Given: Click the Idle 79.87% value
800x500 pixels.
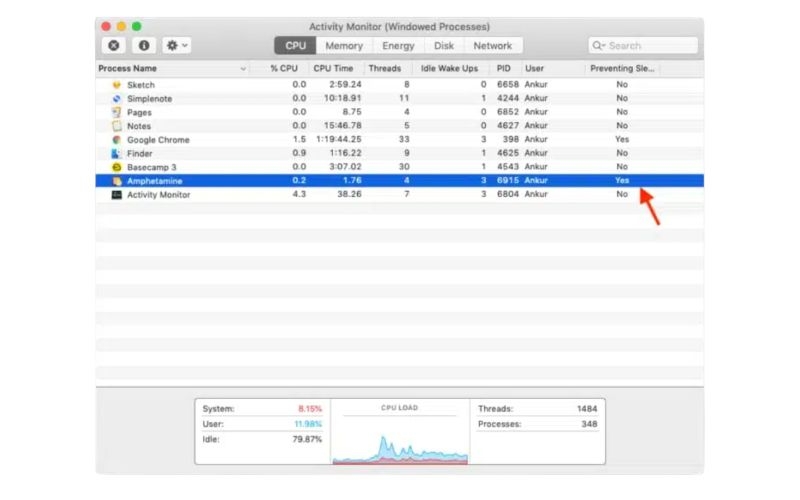Looking at the screenshot, I should pos(307,439).
